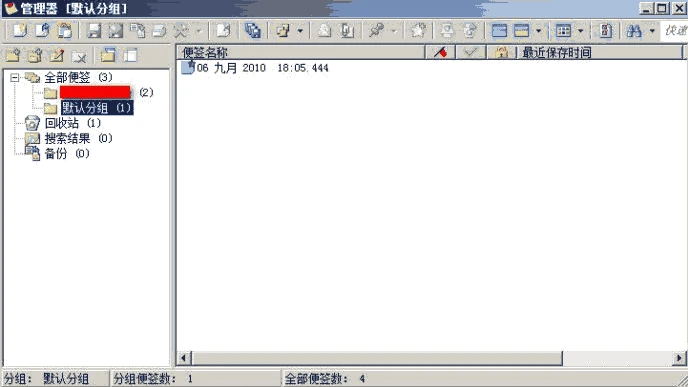Click the horizontal scrollbar left arrow
Screen dimensions: 688x387
(x=184, y=358)
